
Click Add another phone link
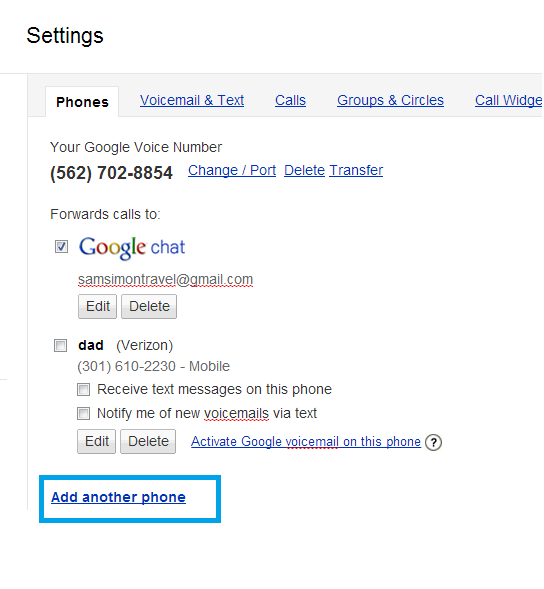[x=118, y=497]
